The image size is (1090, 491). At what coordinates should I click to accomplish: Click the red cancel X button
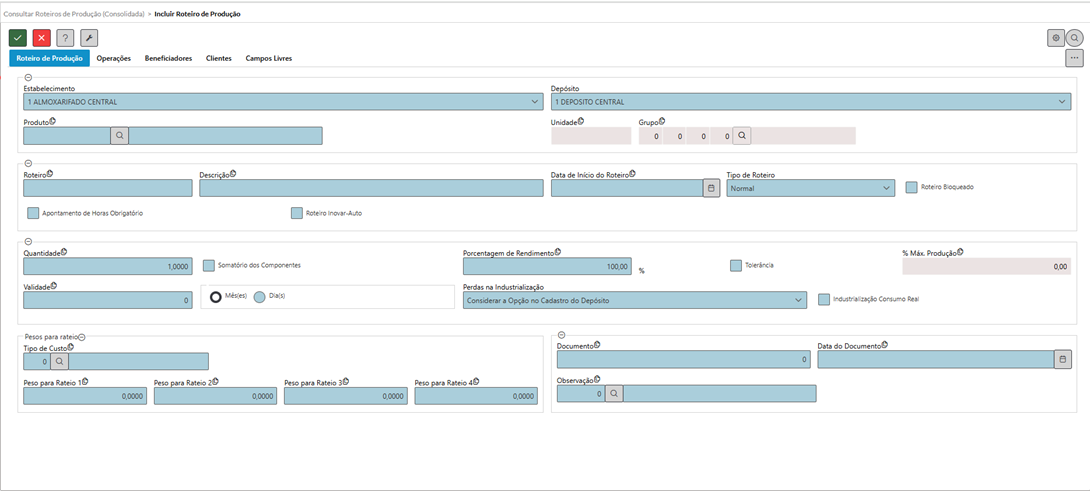41,38
